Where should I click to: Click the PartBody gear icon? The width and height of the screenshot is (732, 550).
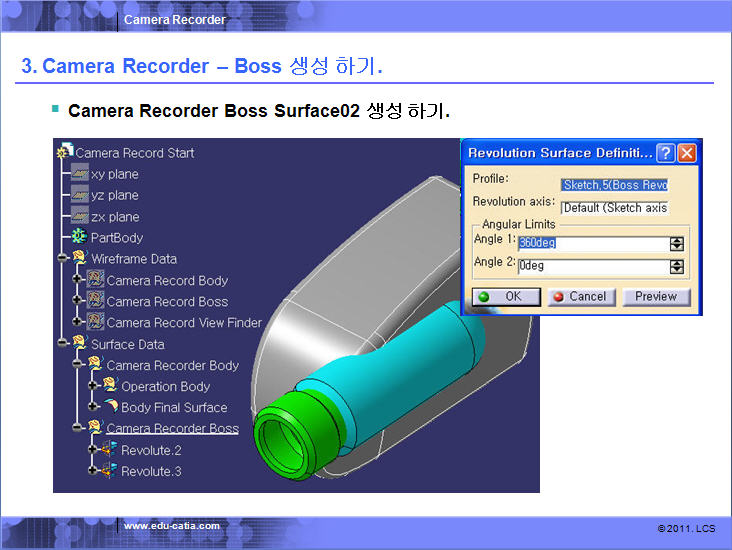pos(79,237)
